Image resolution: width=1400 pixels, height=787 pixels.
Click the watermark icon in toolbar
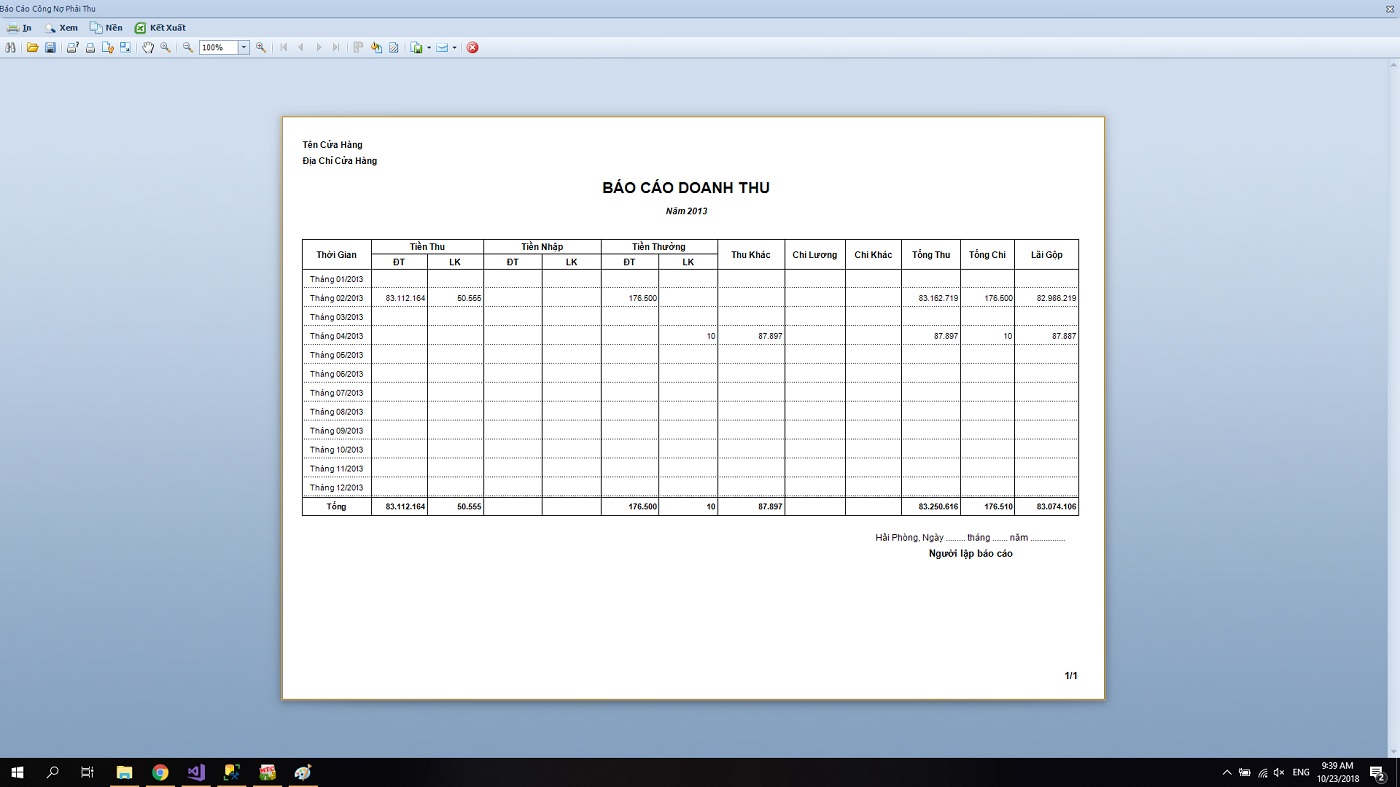click(394, 47)
